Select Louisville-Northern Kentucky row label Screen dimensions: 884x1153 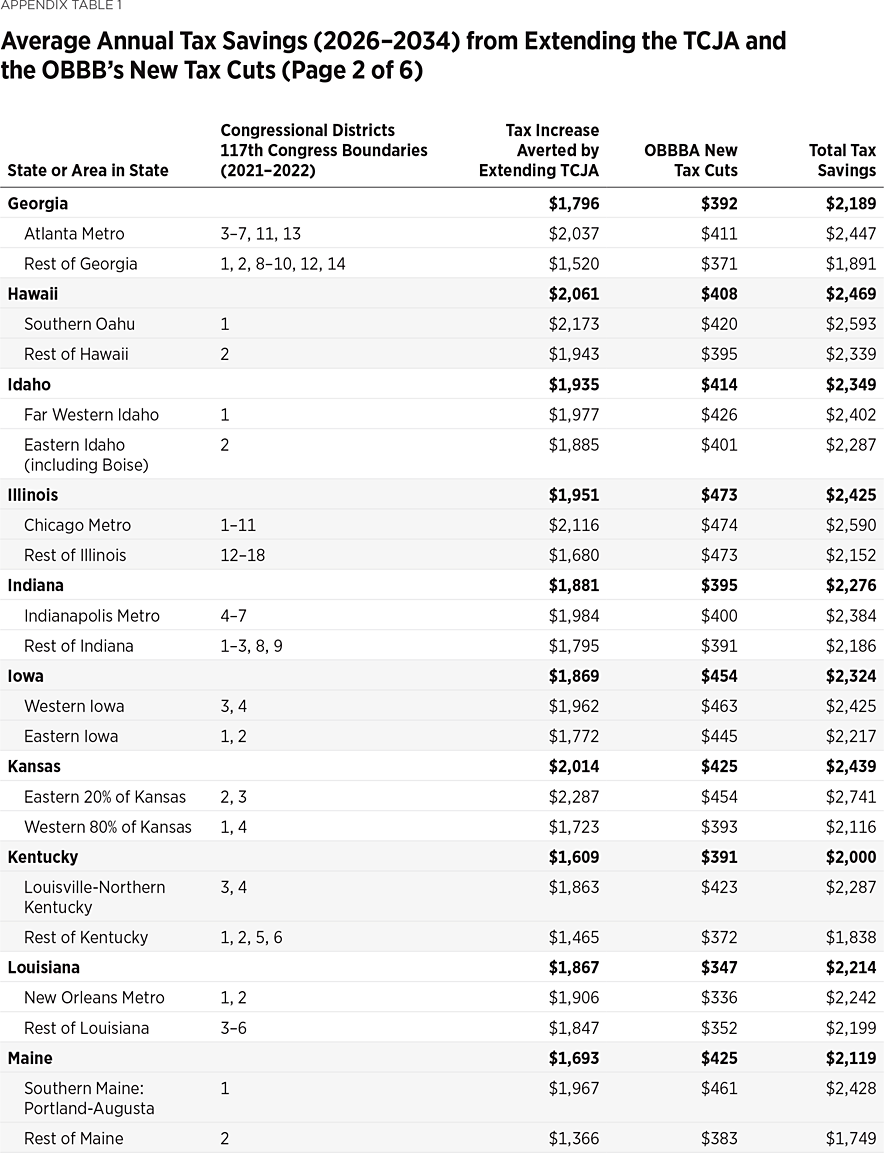(x=94, y=897)
